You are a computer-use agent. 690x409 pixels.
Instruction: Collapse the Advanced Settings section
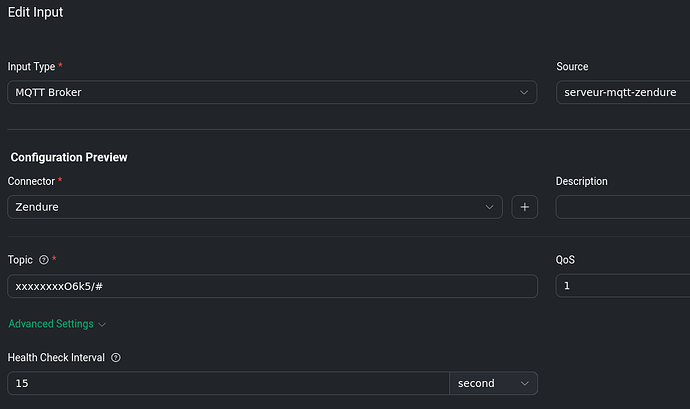coord(51,324)
